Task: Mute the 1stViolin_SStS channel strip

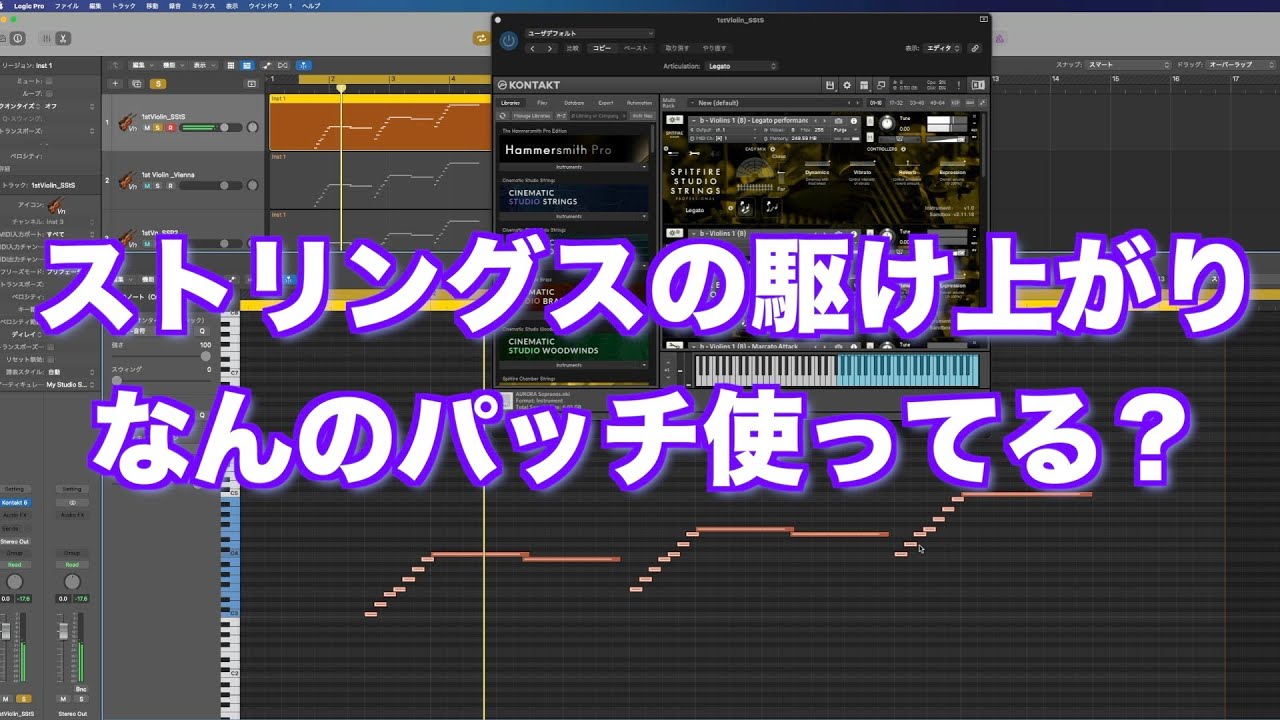Action: (8, 699)
